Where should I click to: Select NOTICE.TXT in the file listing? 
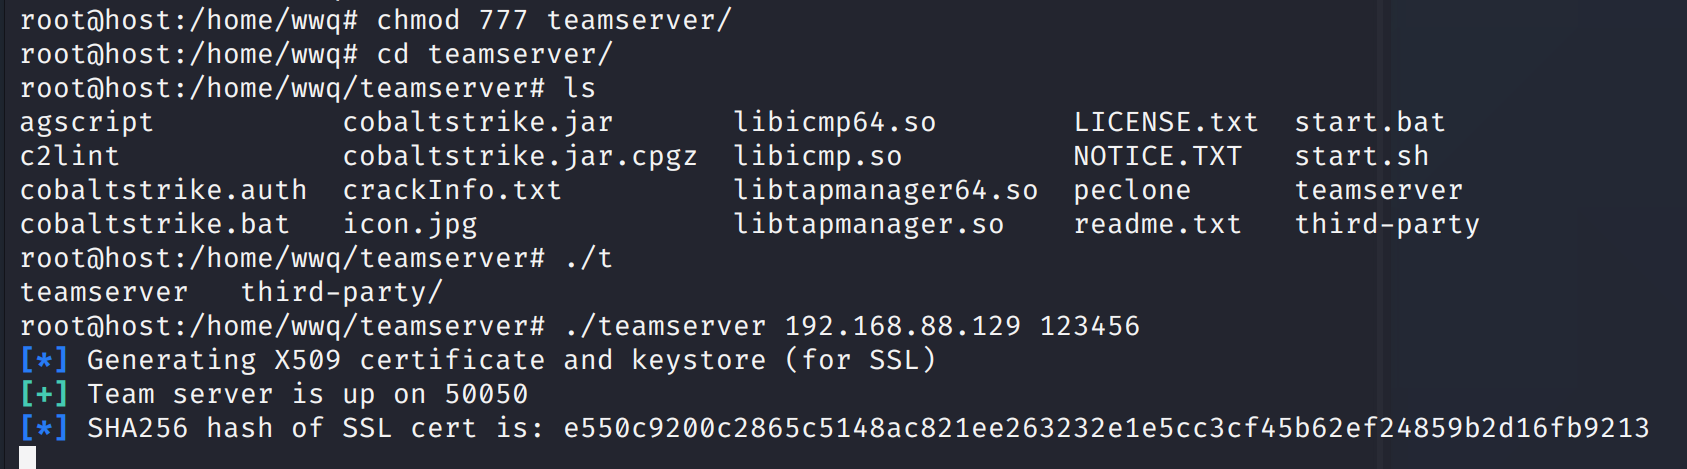coord(1157,157)
